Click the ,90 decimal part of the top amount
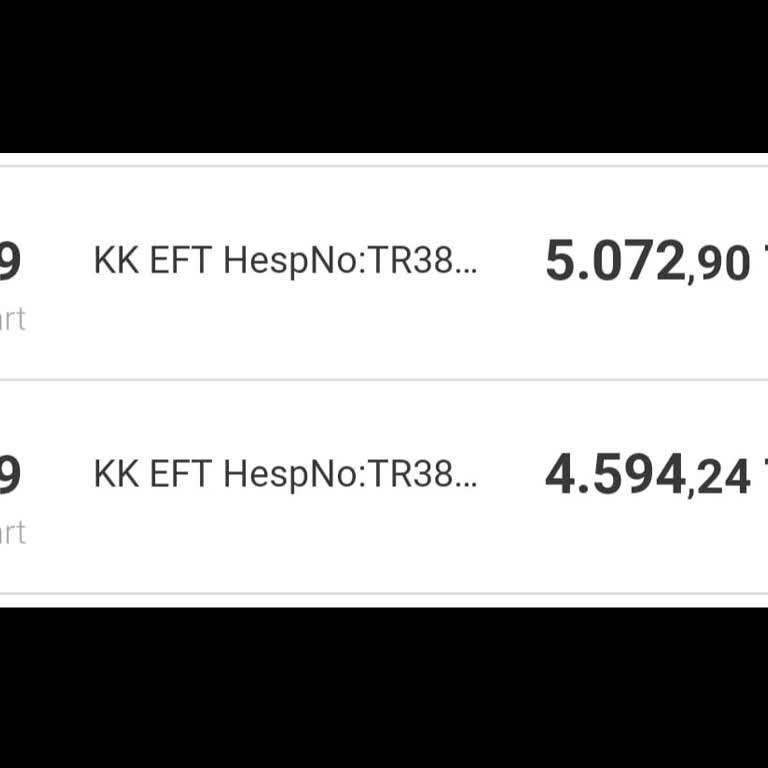The image size is (768, 768). point(719,265)
